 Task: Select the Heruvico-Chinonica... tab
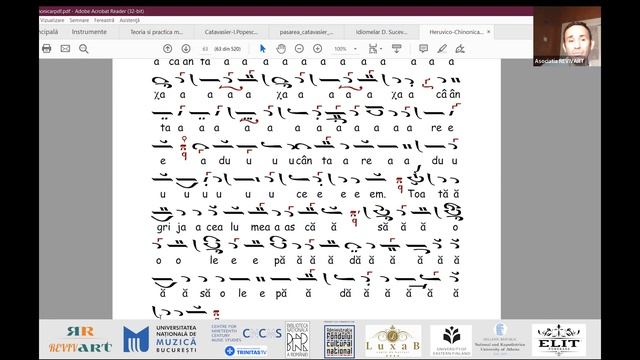click(456, 32)
